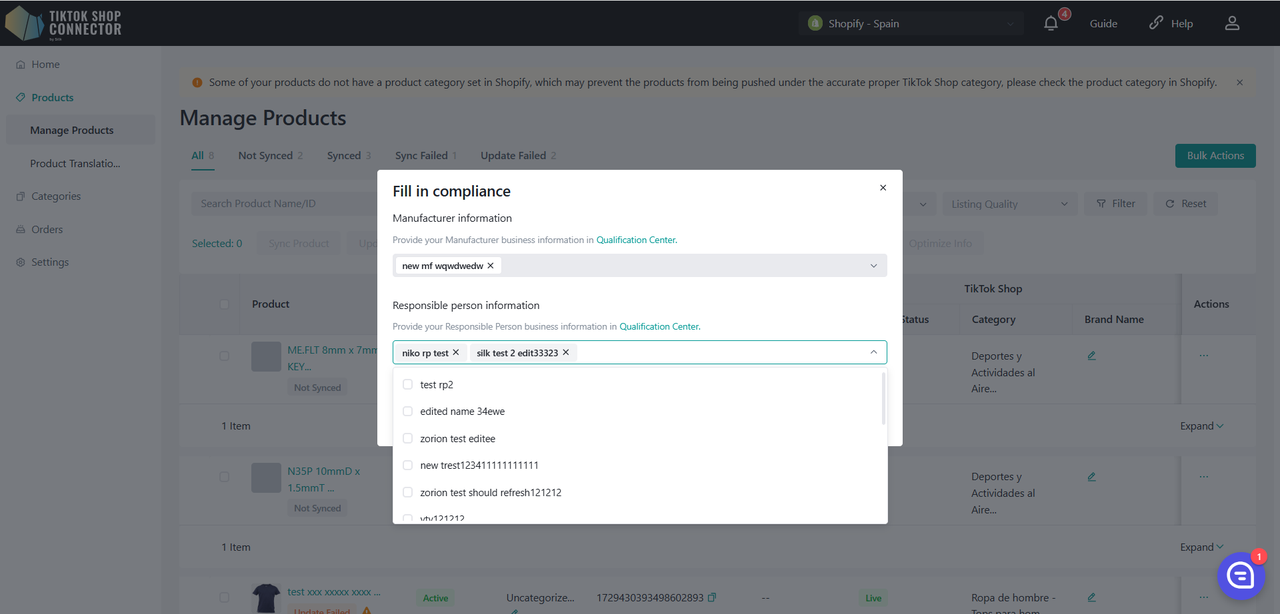Click the responsible person list scrollbar
Screen dimensions: 1280x614
click(x=883, y=398)
